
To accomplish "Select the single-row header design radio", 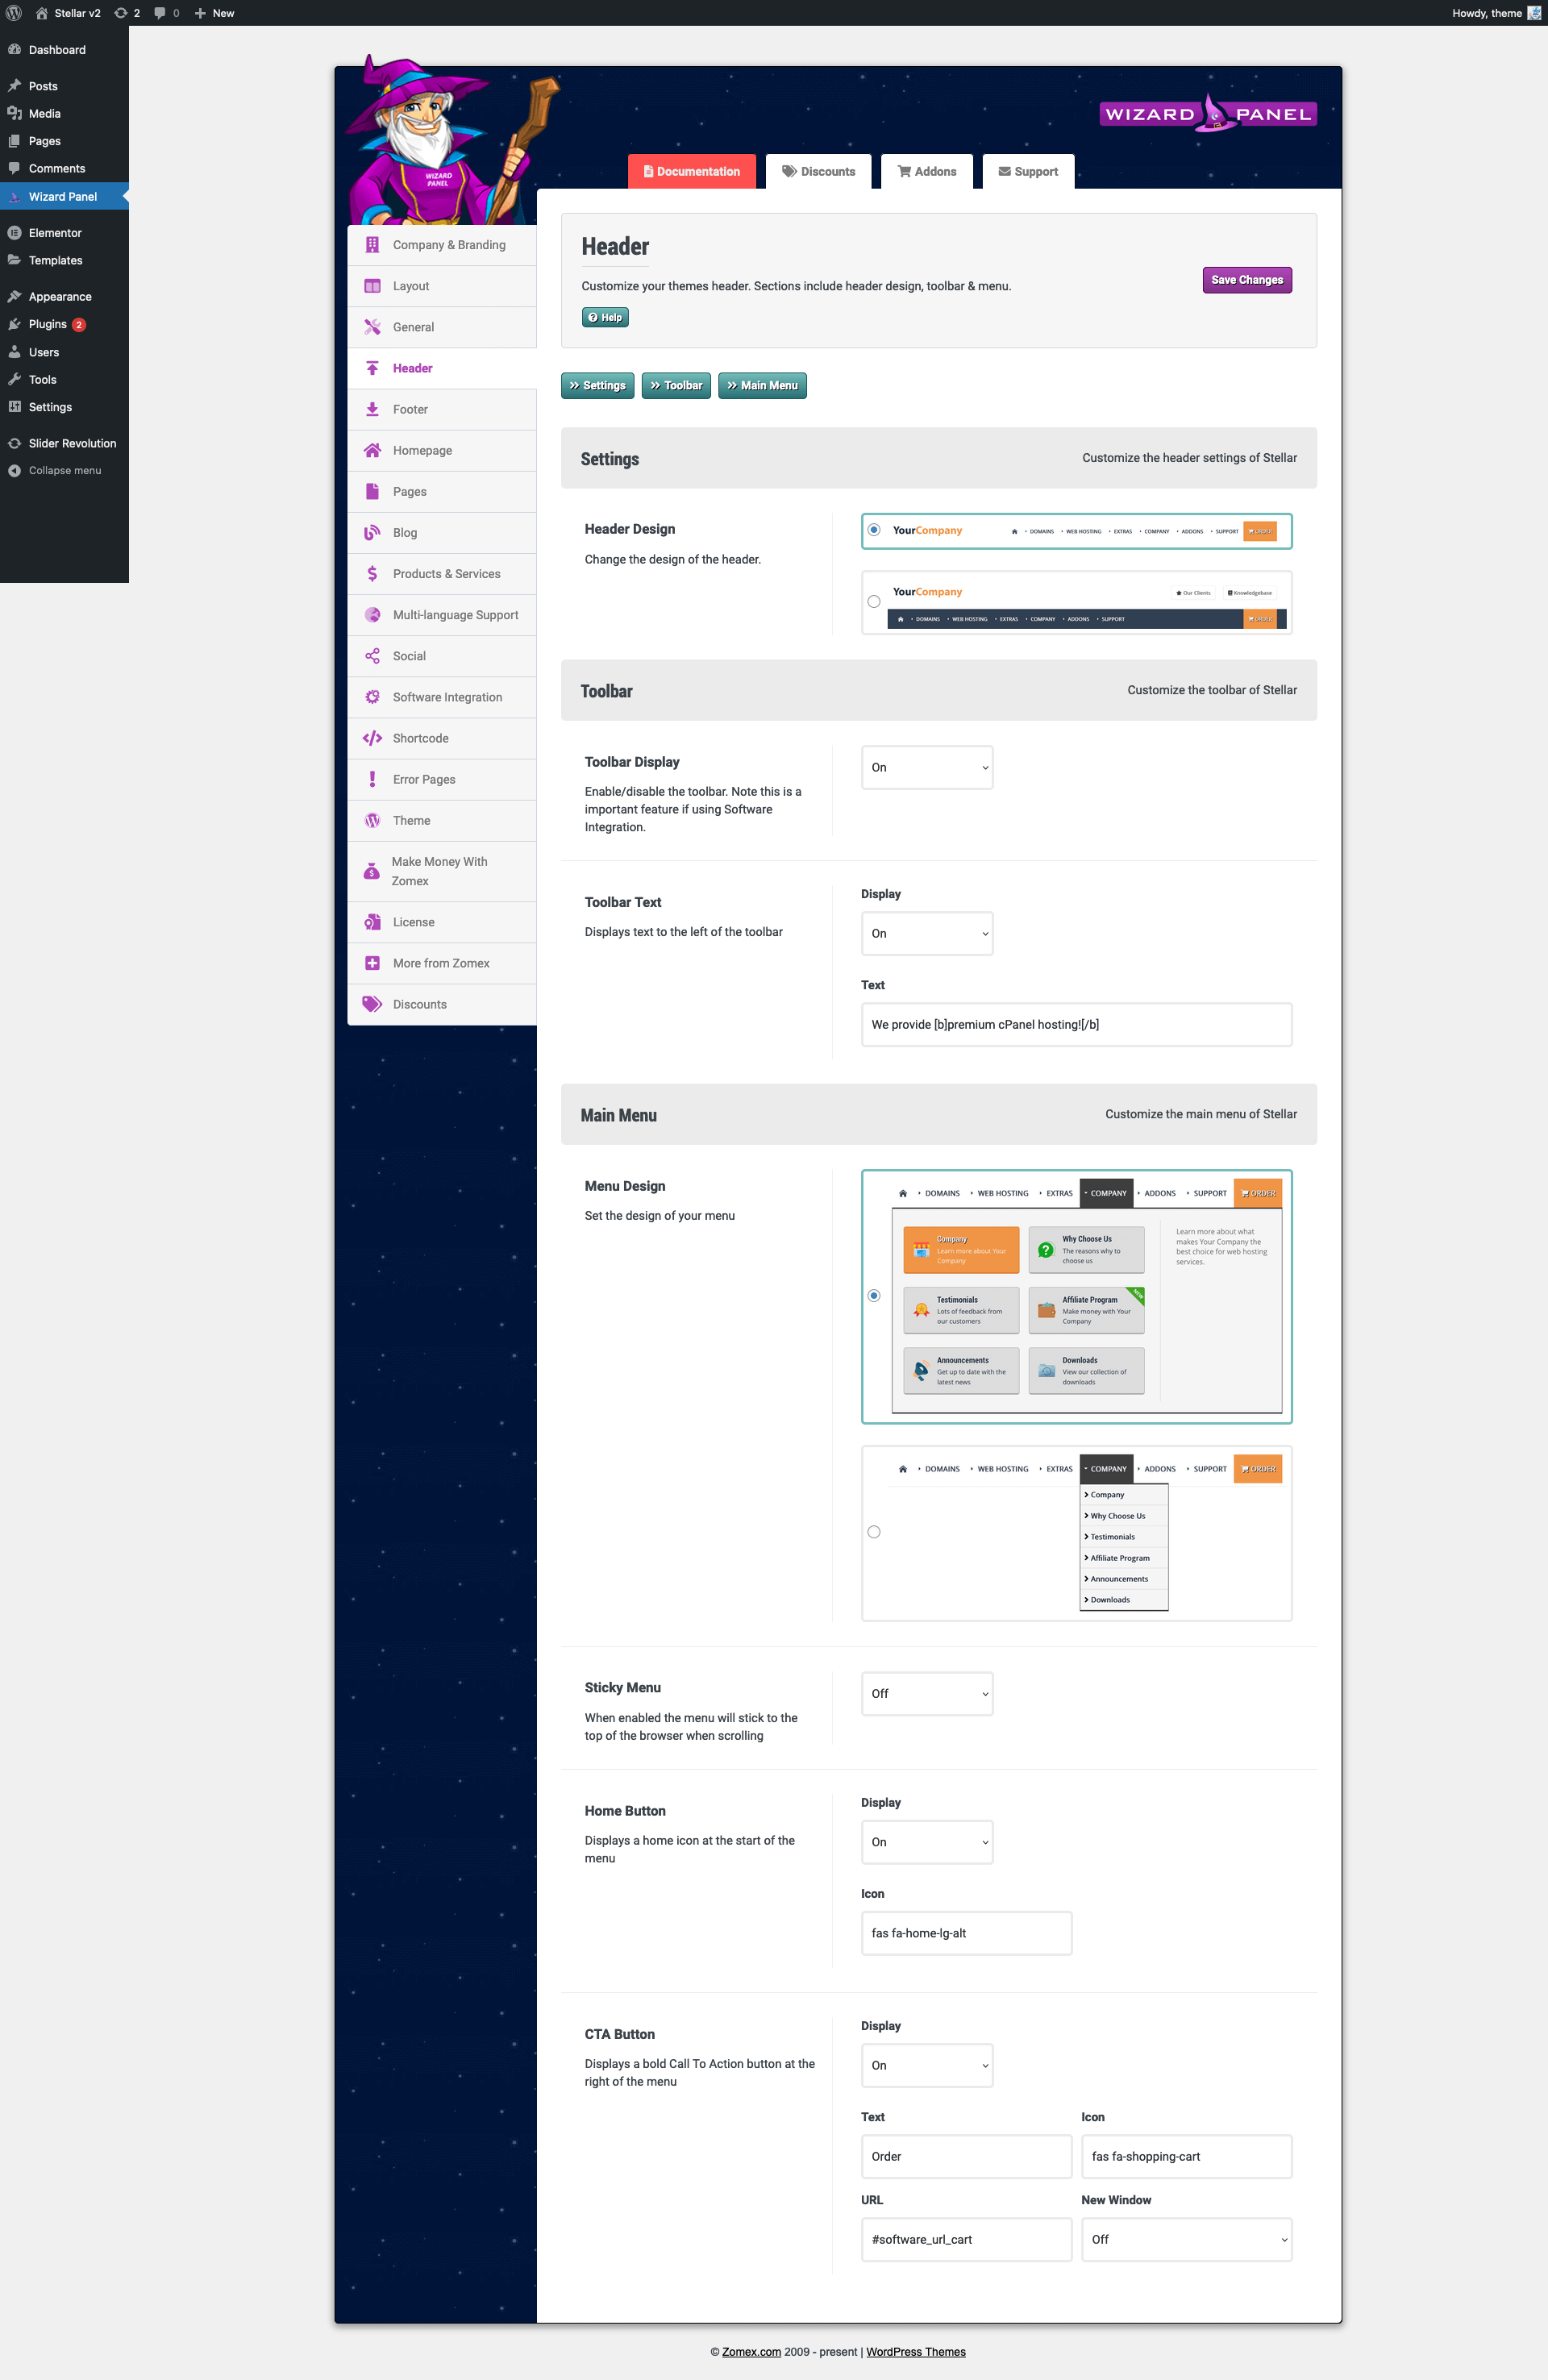I will coord(874,530).
